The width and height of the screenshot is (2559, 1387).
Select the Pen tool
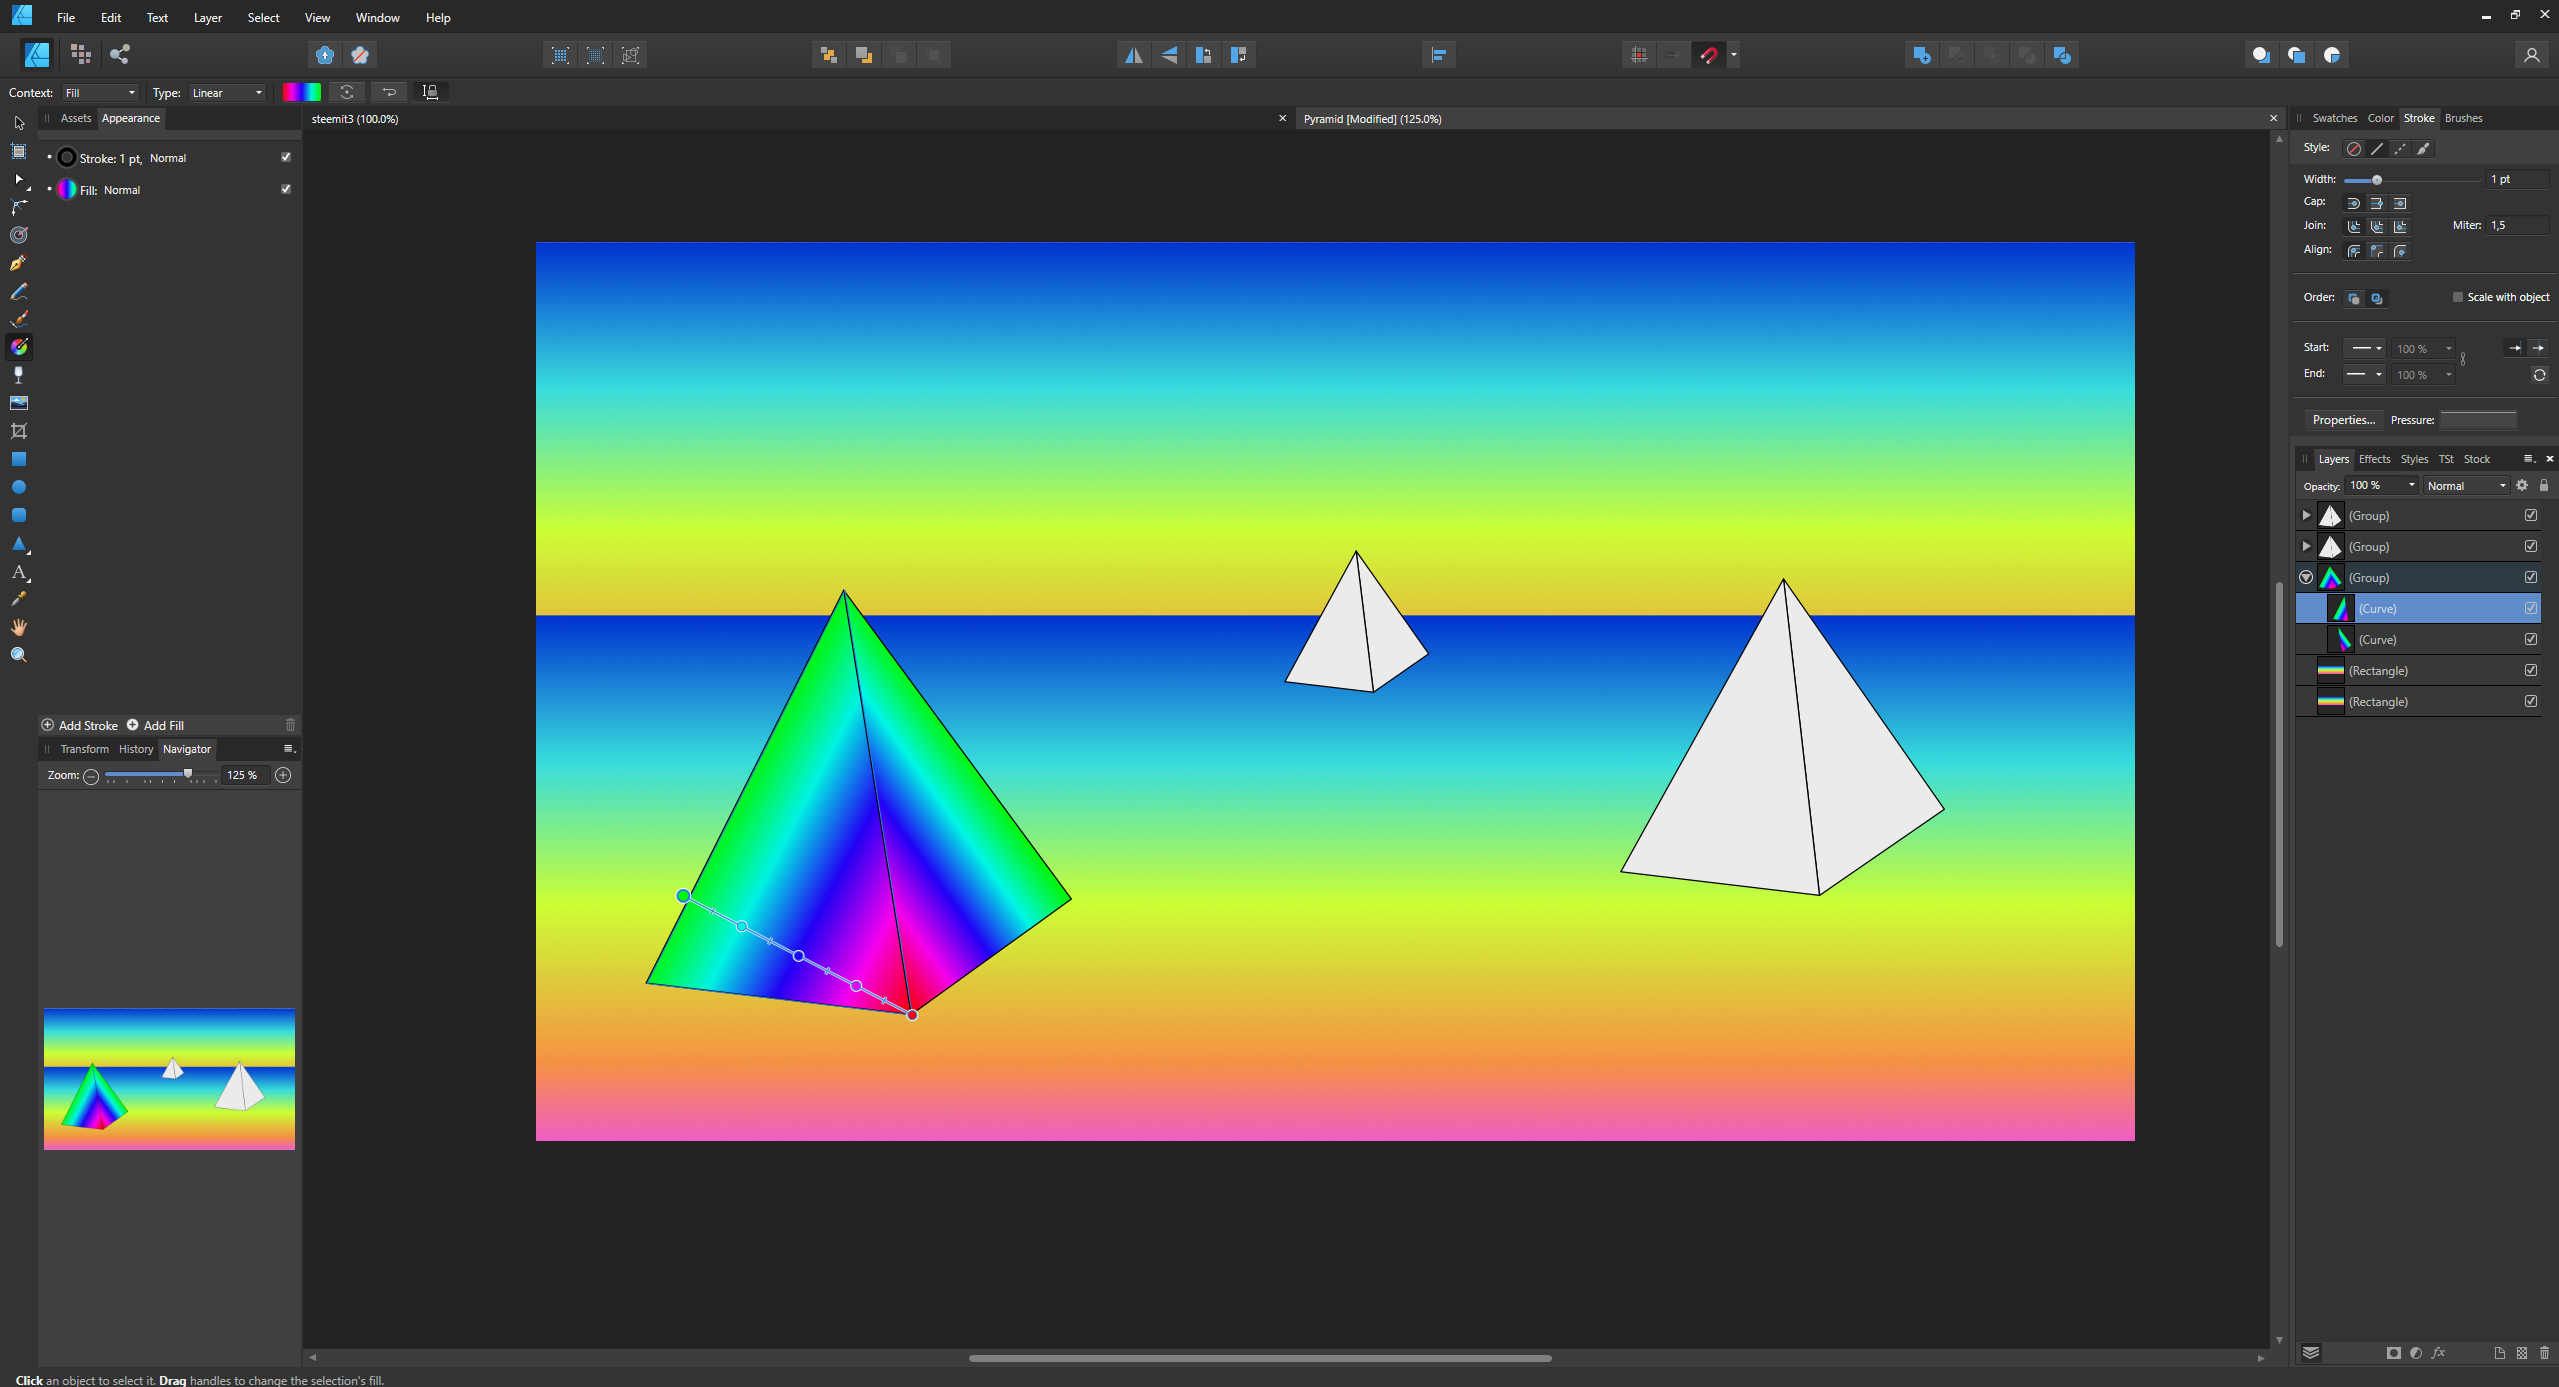click(18, 263)
